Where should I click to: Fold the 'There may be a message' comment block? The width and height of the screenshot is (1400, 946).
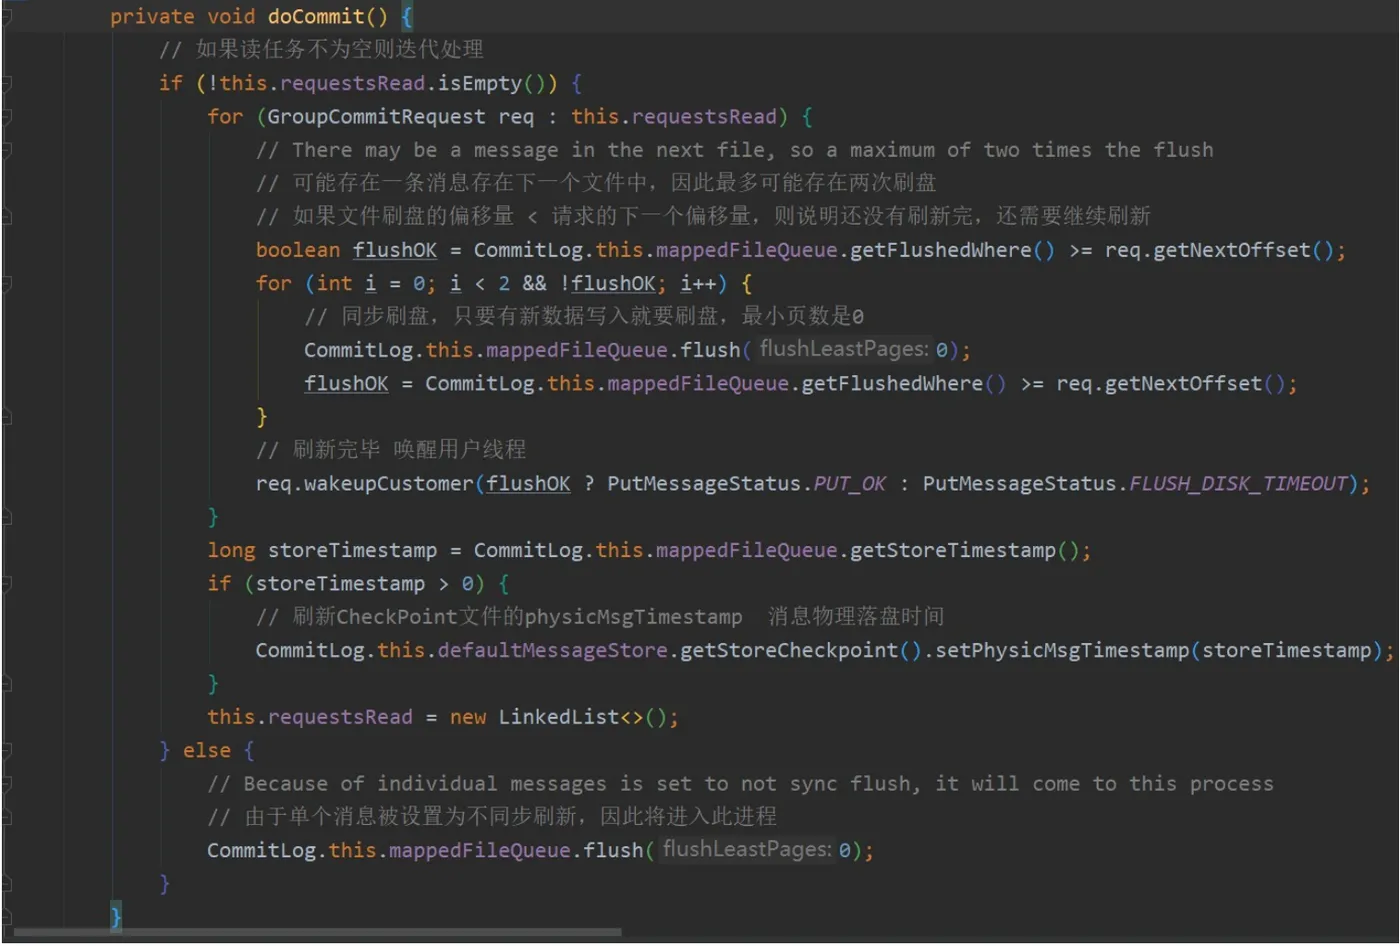5,150
